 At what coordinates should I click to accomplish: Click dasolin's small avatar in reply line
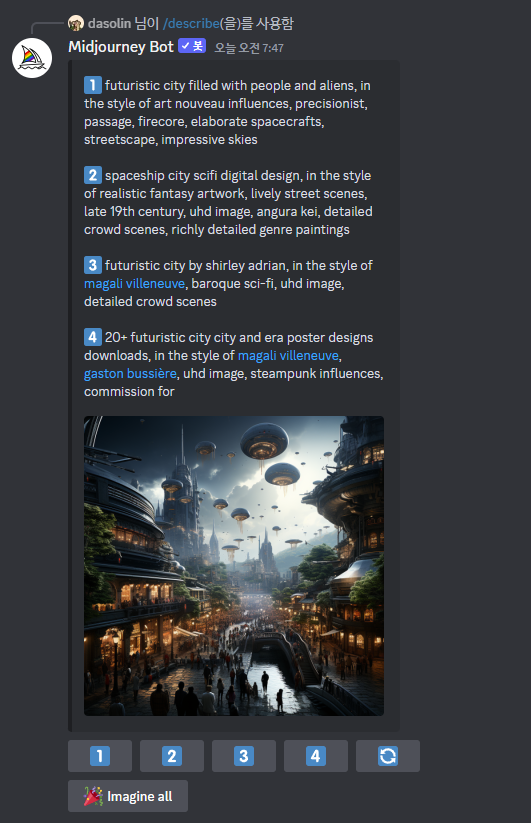pyautogui.click(x=76, y=23)
